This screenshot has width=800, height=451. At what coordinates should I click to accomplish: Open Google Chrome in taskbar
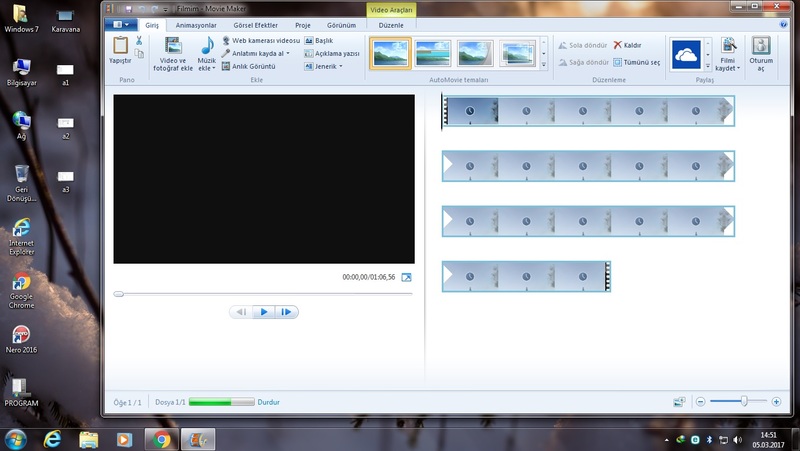[x=162, y=439]
